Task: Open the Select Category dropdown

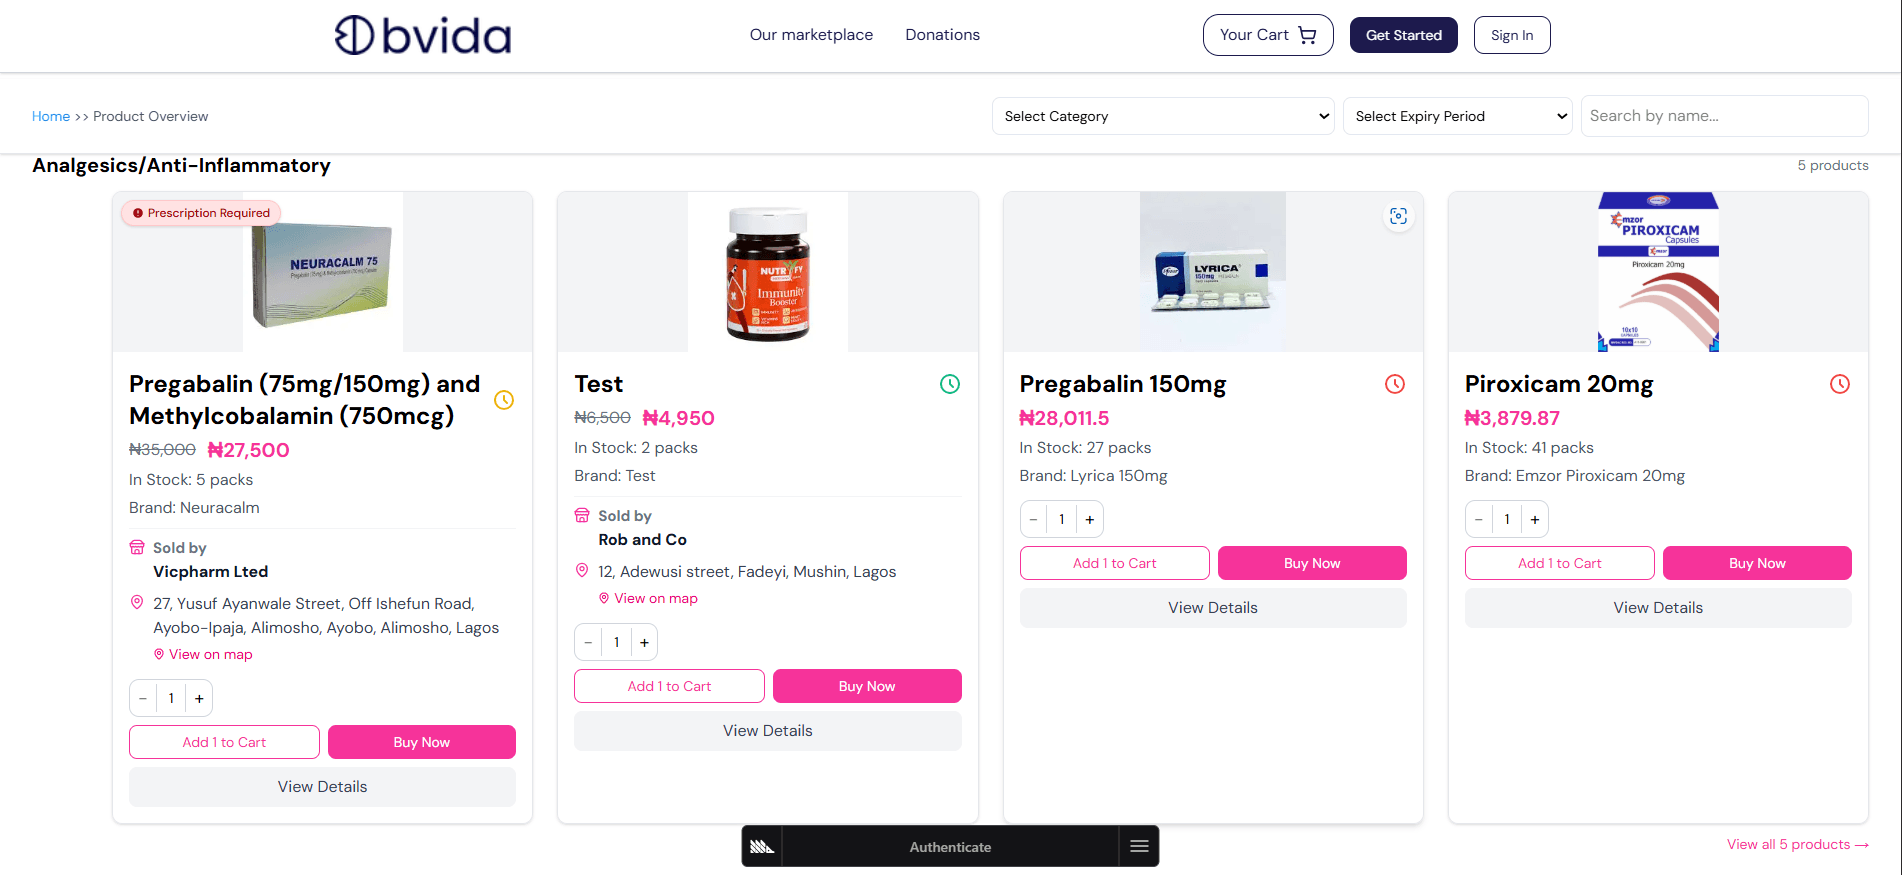Action: (x=1163, y=116)
